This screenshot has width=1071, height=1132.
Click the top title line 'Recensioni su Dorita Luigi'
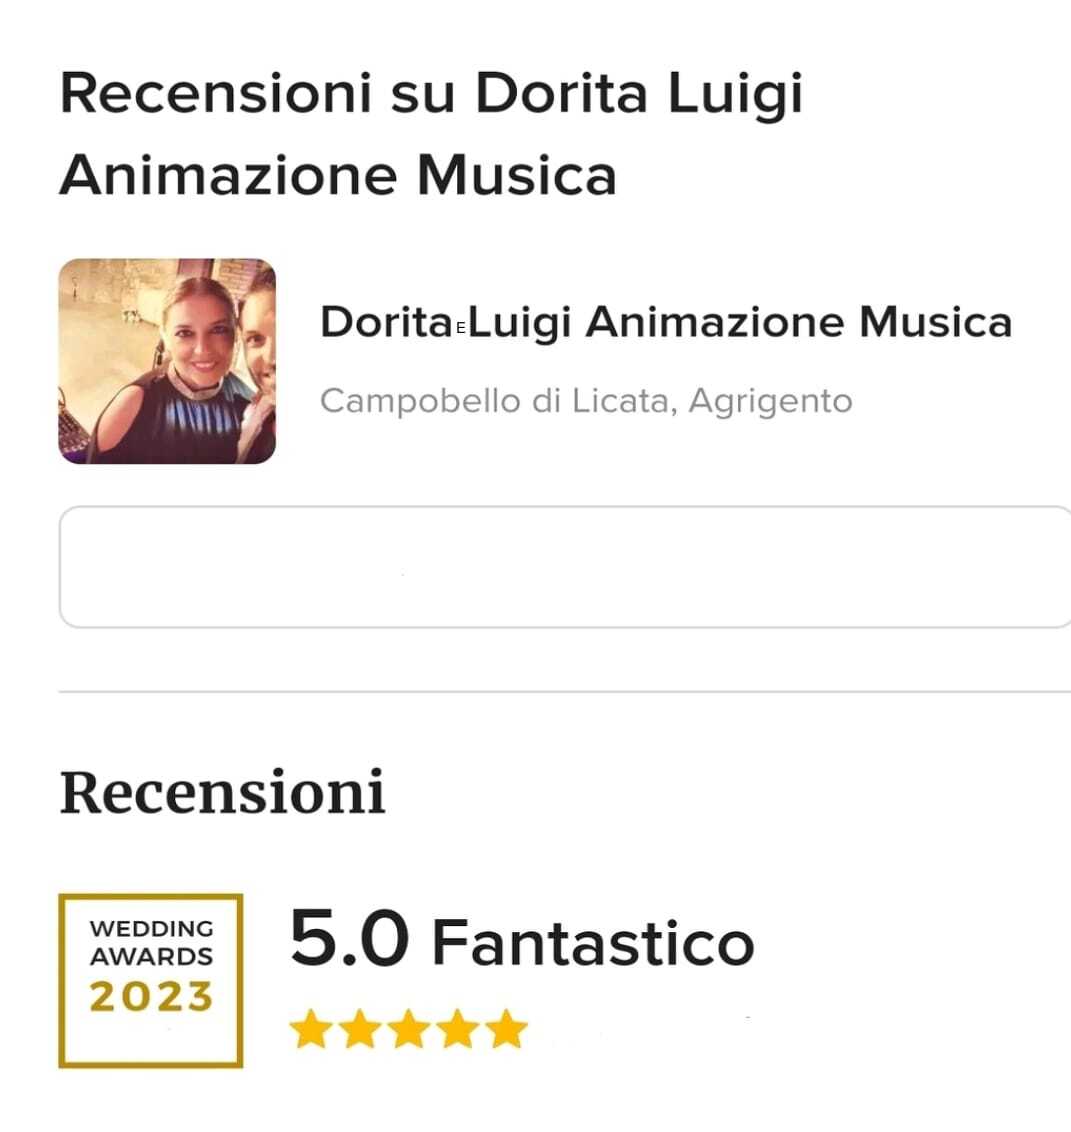pos(431,93)
